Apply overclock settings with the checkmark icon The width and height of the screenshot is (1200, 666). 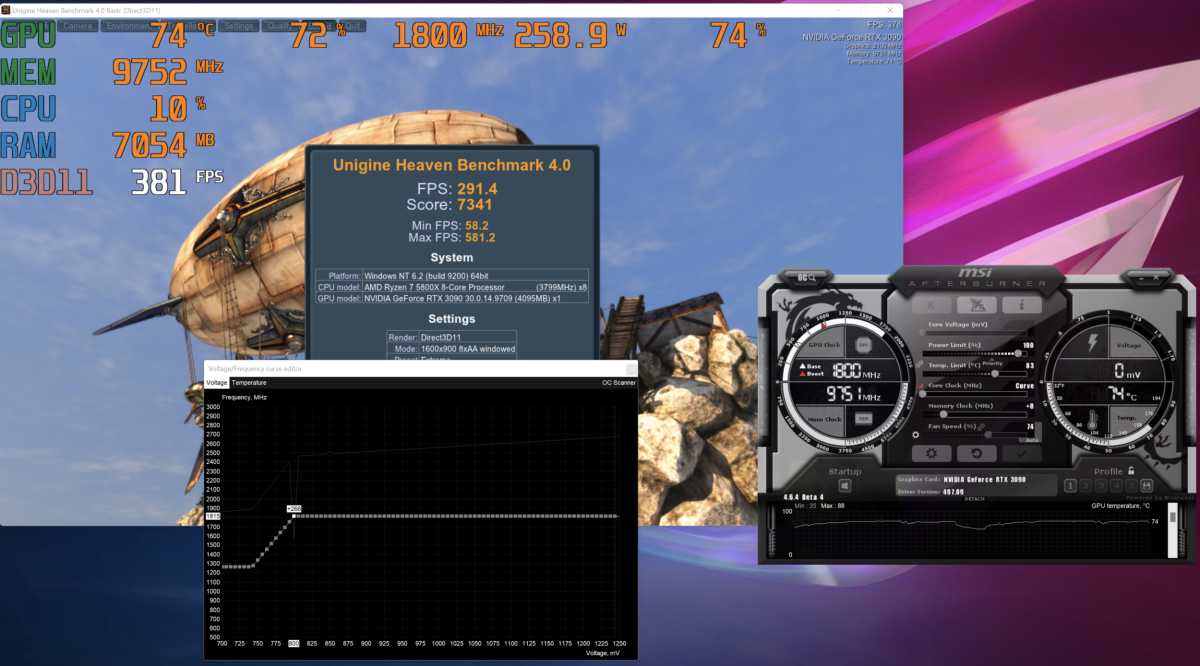[x=1022, y=452]
